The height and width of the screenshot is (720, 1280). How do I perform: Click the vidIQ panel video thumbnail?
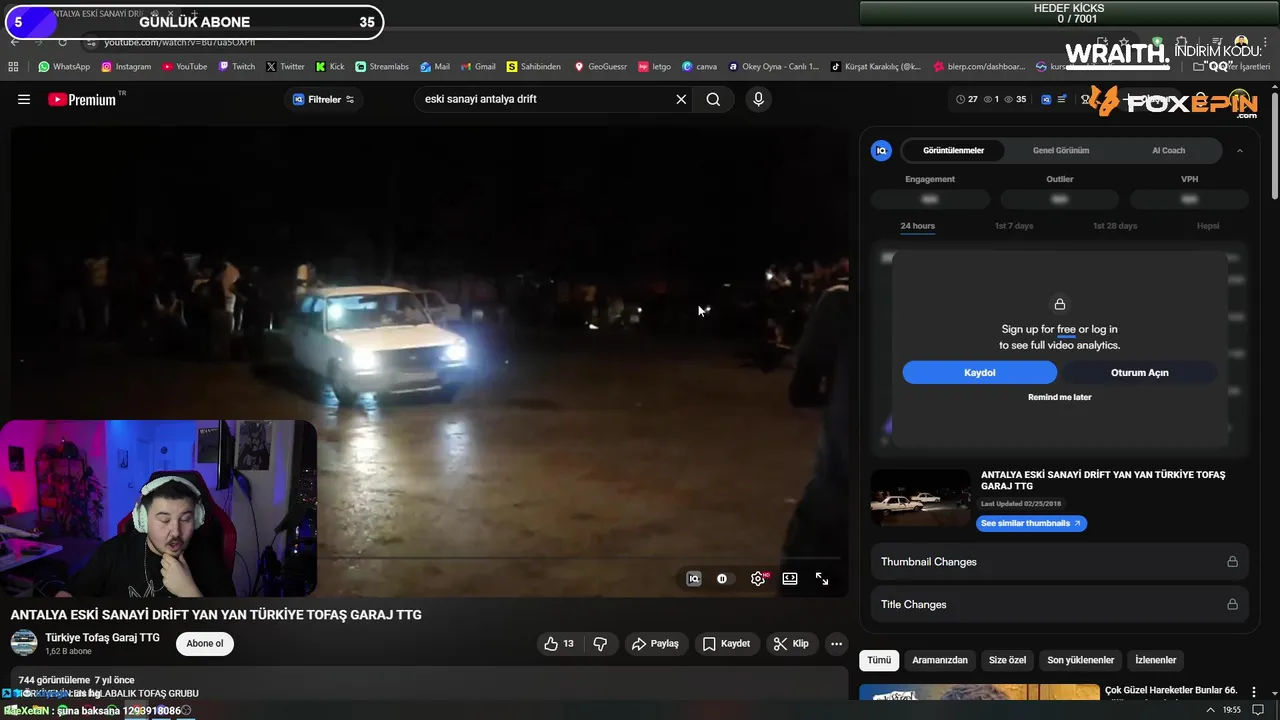[x=920, y=497]
